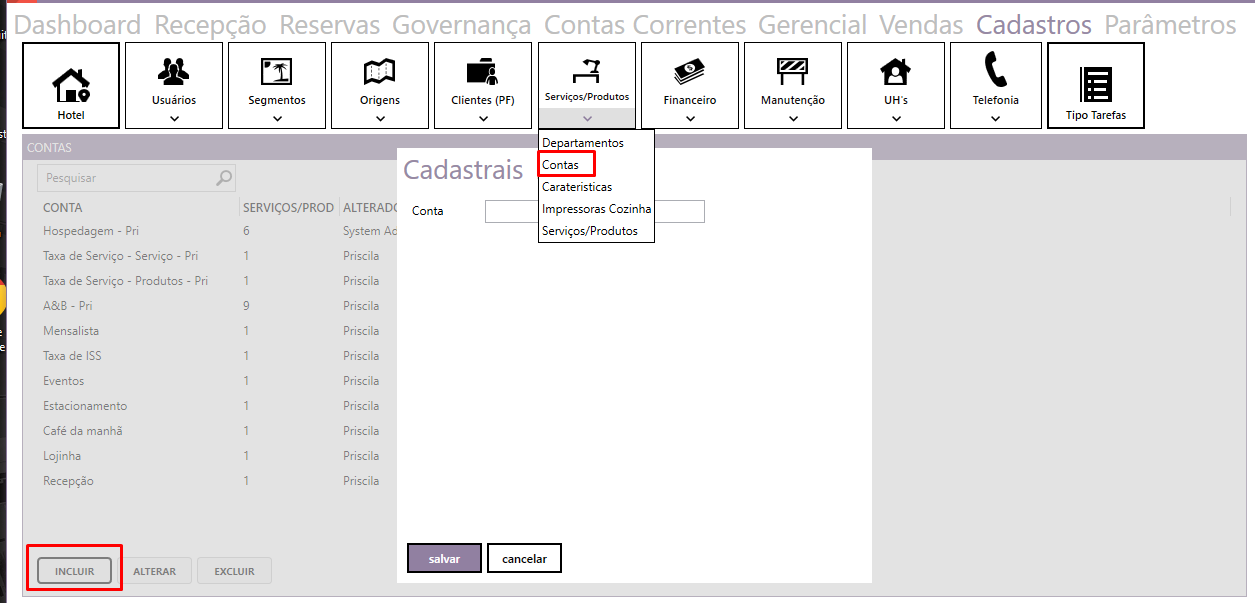Select Impressoras Cozinha menu entry
1255x603 pixels.
click(596, 209)
